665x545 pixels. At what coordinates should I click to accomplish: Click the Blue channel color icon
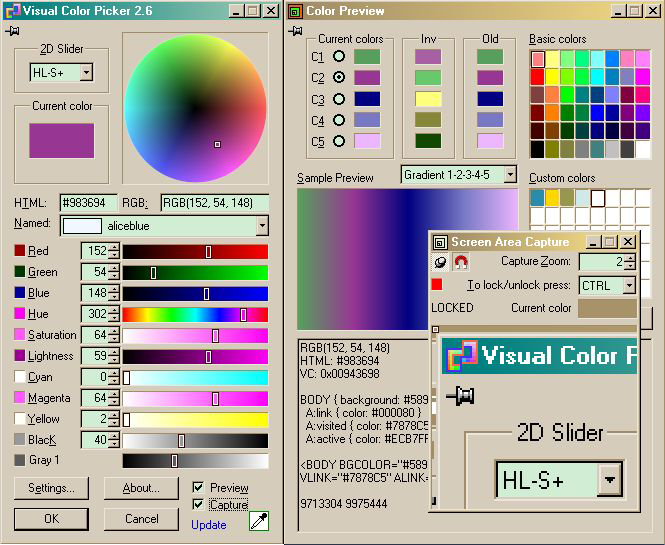pyautogui.click(x=20, y=293)
